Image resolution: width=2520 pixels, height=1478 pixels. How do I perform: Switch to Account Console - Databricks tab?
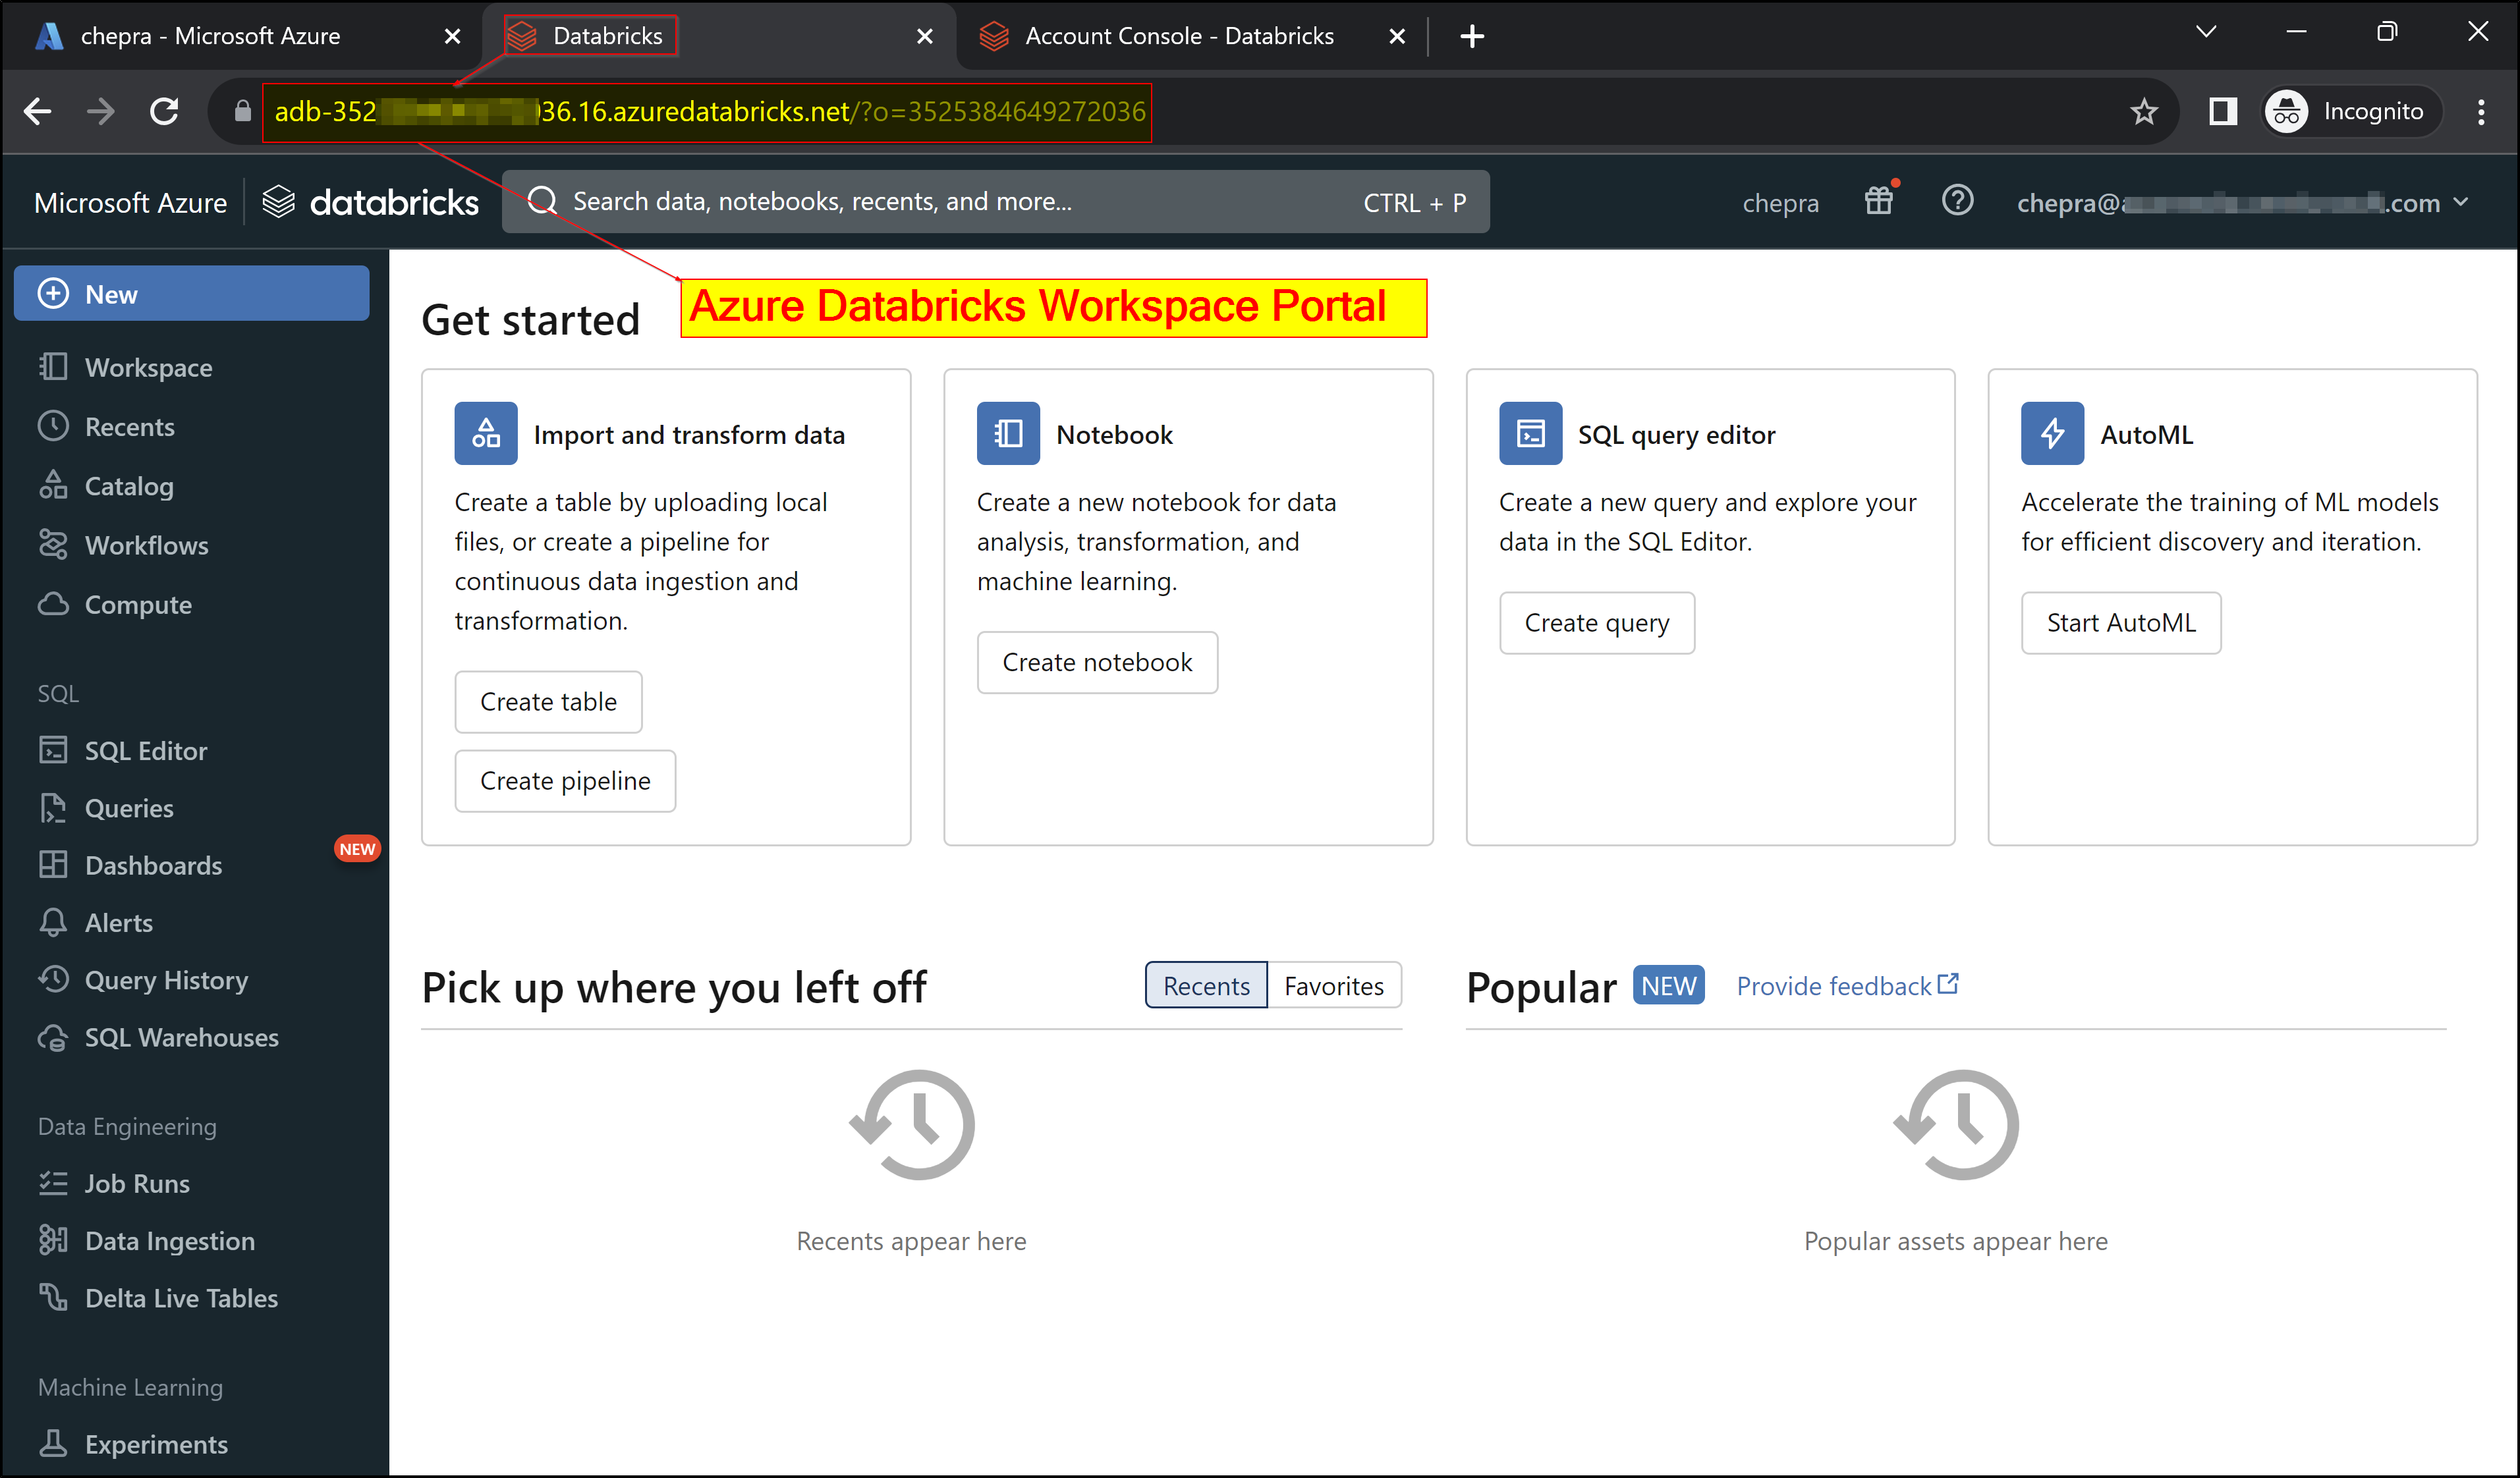(x=1178, y=36)
